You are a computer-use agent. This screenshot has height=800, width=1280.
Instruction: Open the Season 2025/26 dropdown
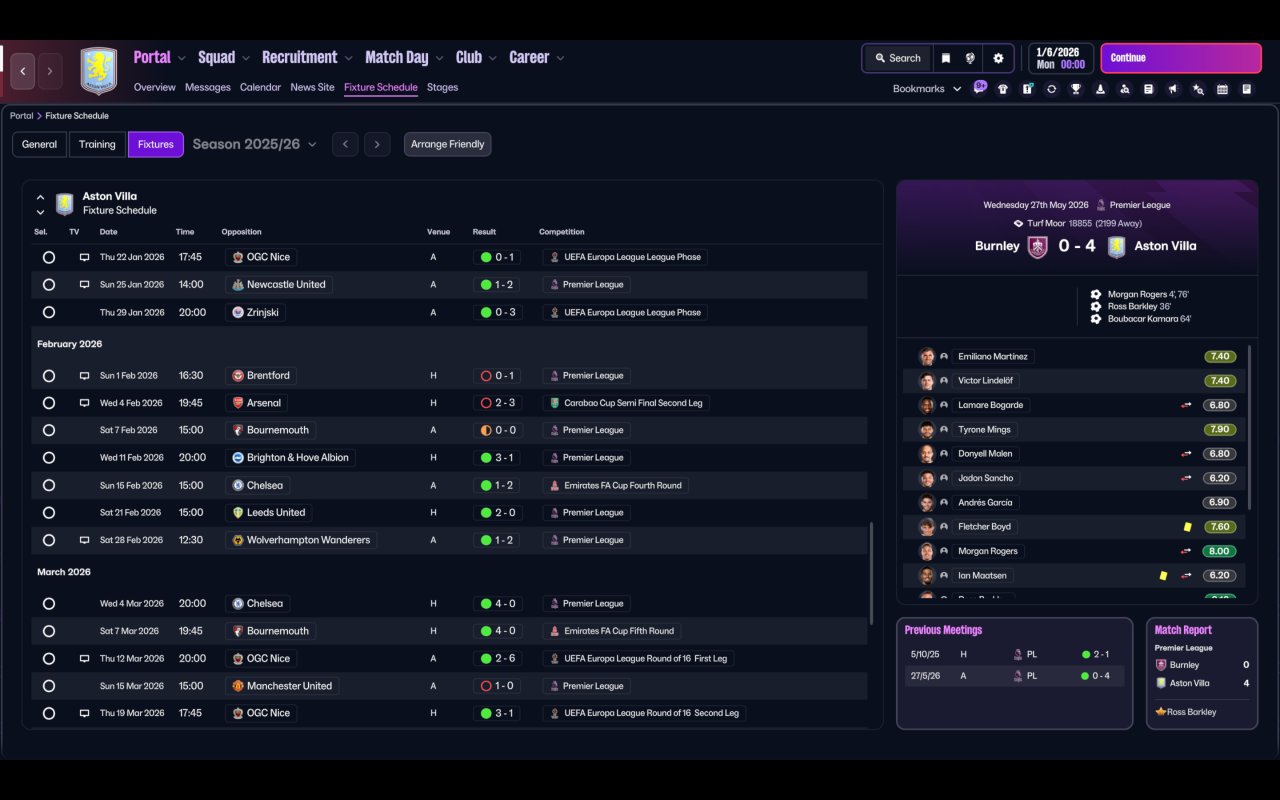(255, 144)
